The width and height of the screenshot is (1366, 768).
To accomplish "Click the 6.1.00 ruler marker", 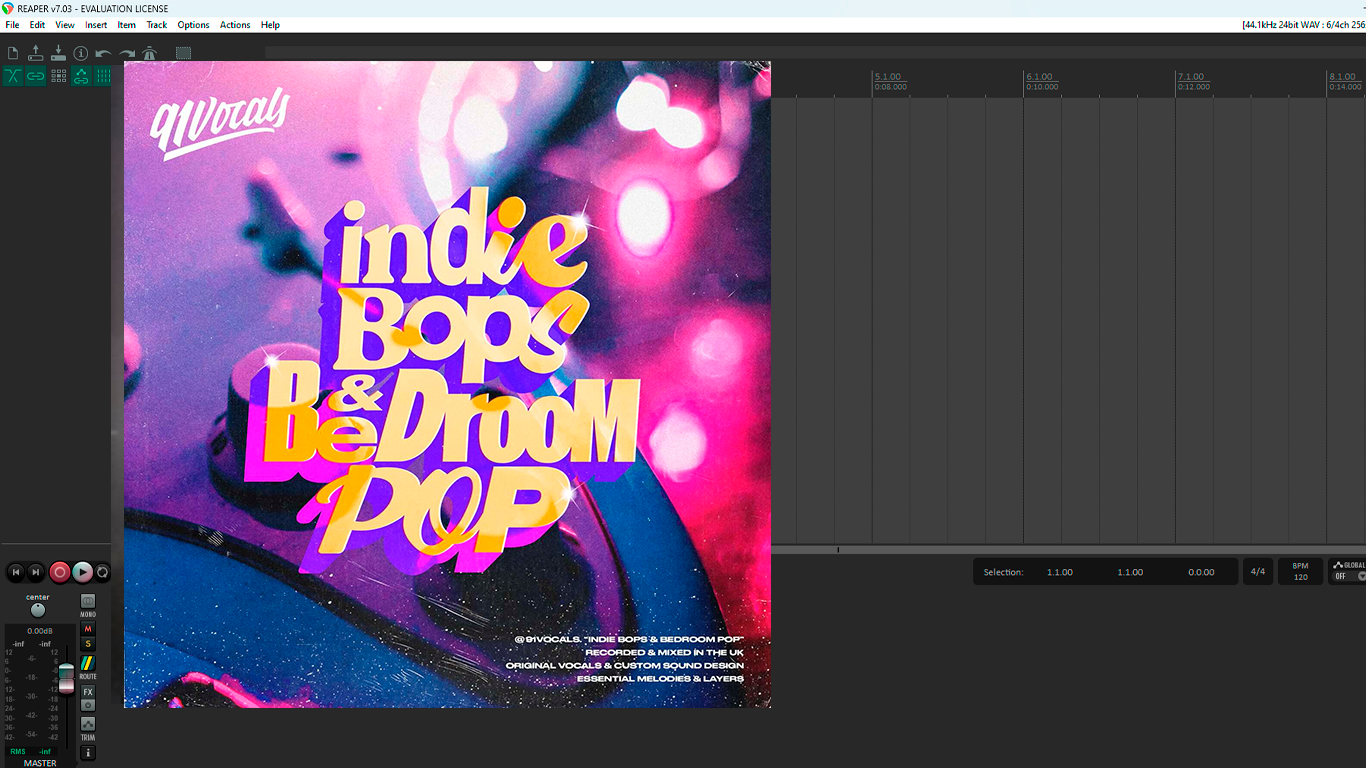I will coord(1040,77).
